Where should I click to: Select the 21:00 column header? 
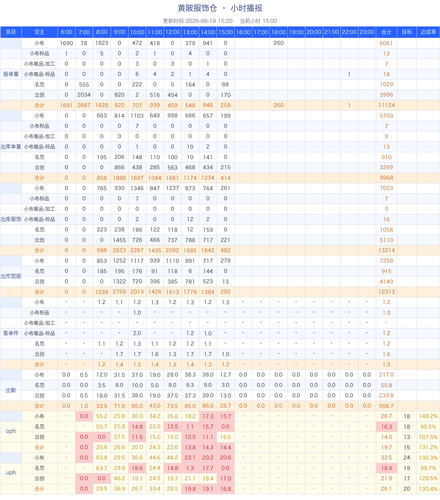click(x=331, y=32)
